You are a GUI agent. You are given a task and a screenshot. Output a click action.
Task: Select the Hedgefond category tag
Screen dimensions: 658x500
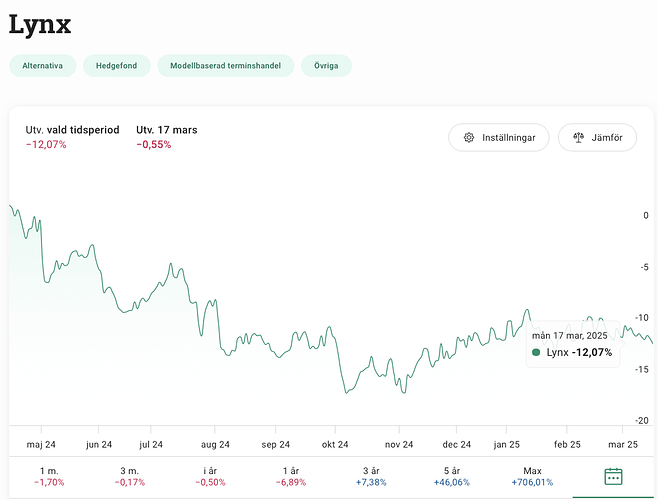pyautogui.click(x=116, y=65)
